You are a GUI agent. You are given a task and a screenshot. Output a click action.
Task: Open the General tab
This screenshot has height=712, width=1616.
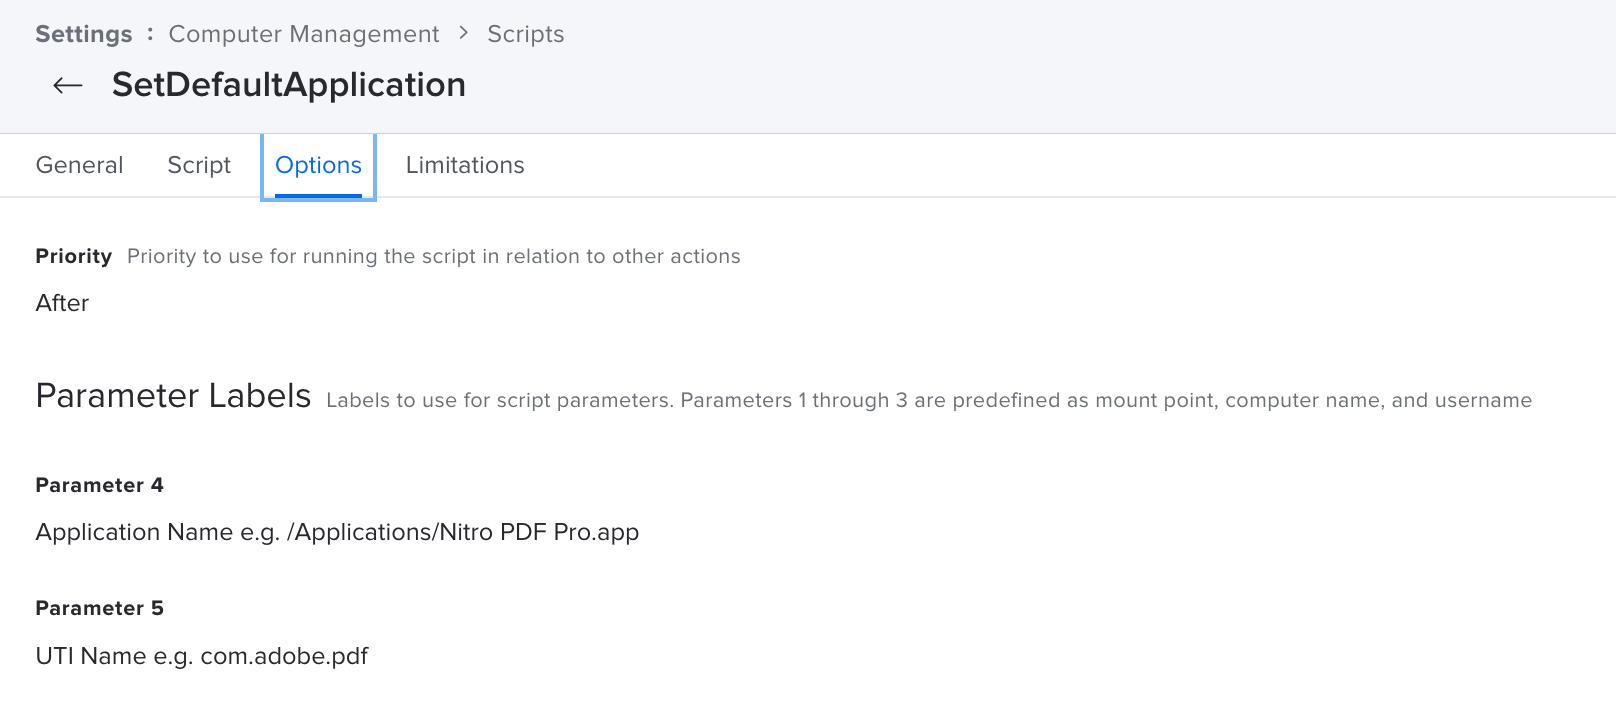click(x=80, y=165)
